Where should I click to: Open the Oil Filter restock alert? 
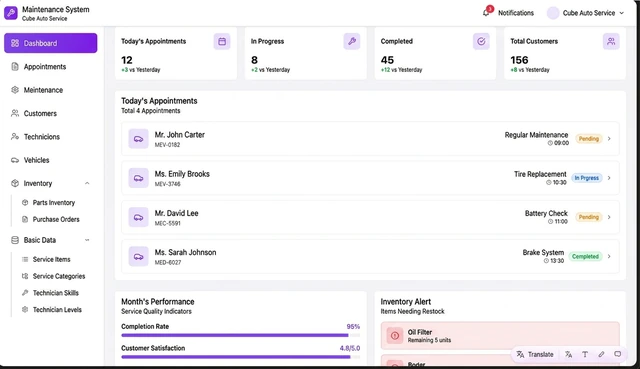500,336
